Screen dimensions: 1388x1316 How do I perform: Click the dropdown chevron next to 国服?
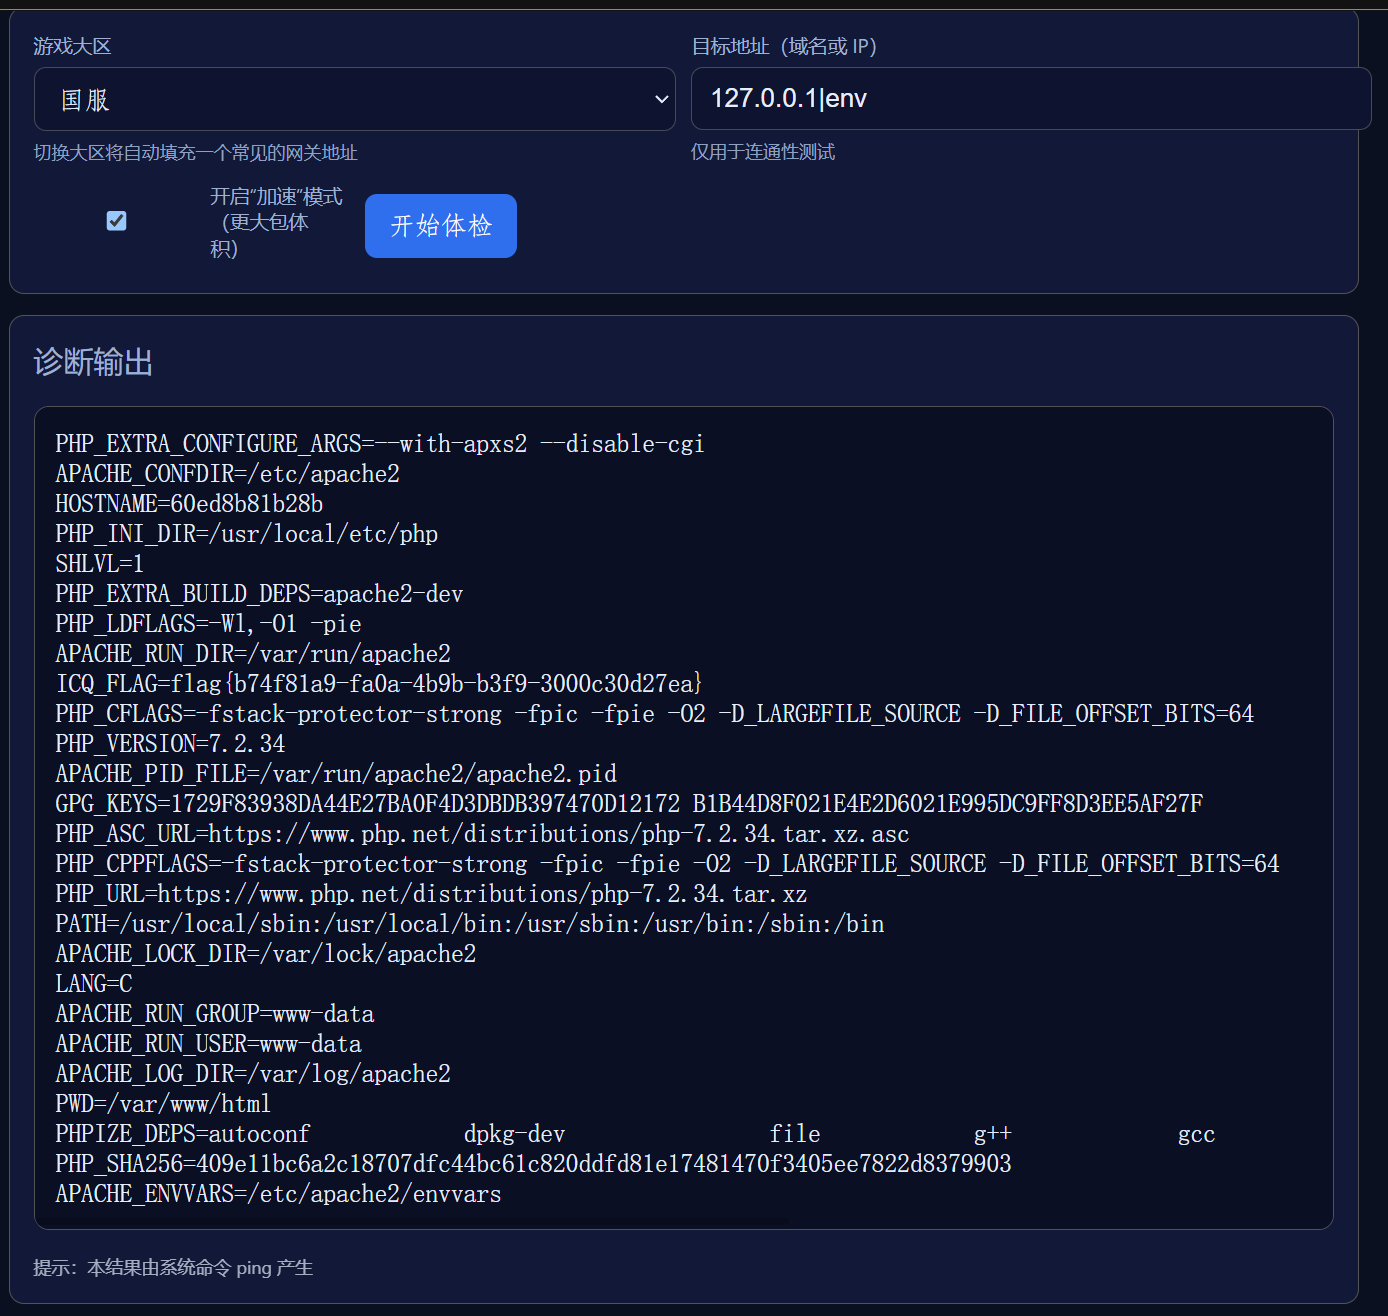coord(660,99)
